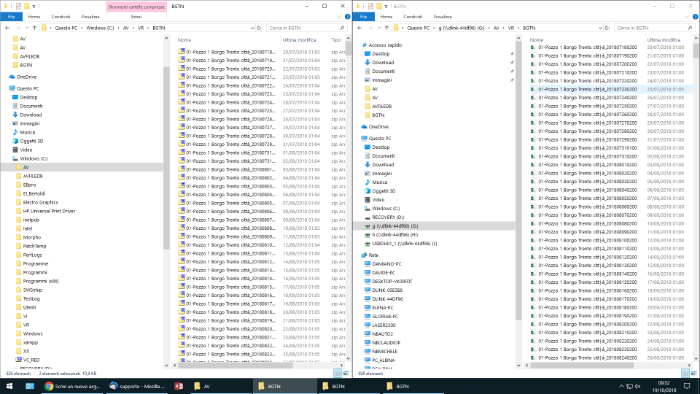700x394 pixels.
Task: Switch left window to details view icon
Action: (x=338, y=373)
